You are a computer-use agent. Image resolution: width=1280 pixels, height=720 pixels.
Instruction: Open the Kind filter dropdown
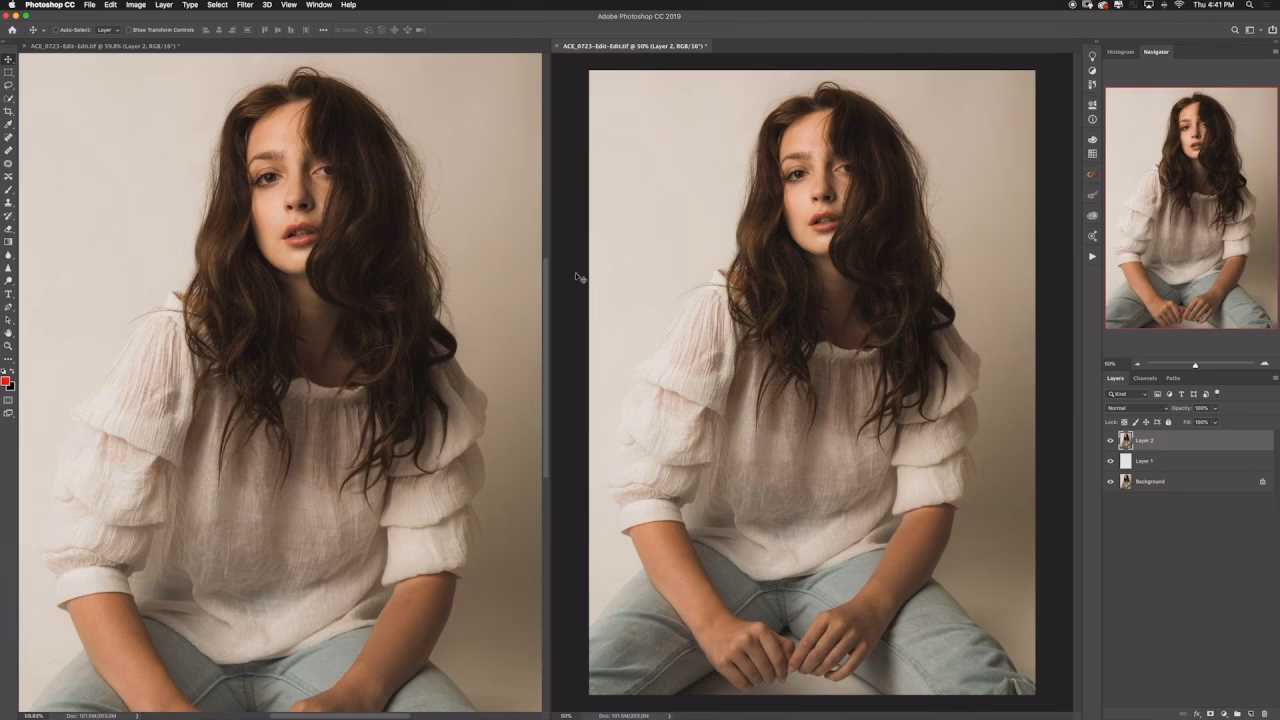point(1127,394)
